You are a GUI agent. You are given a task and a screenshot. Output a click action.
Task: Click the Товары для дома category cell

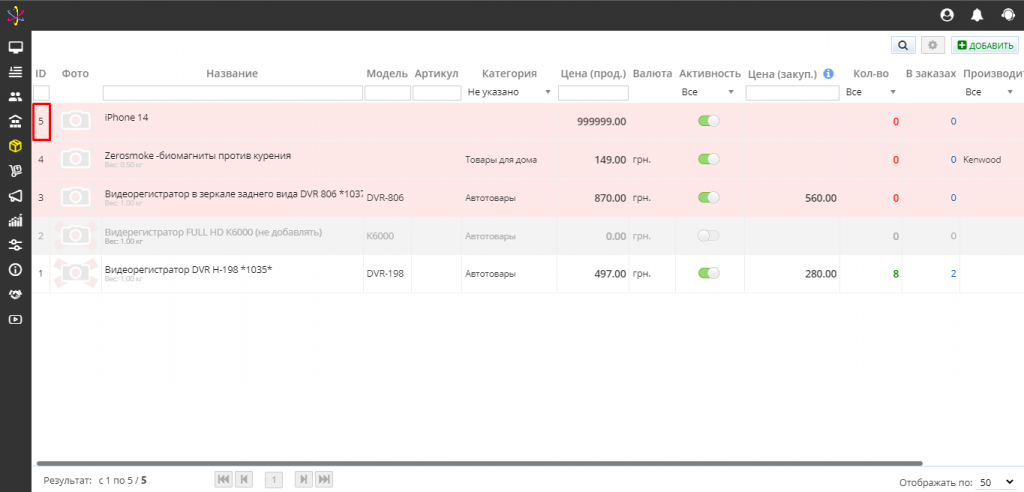pyautogui.click(x=501, y=159)
